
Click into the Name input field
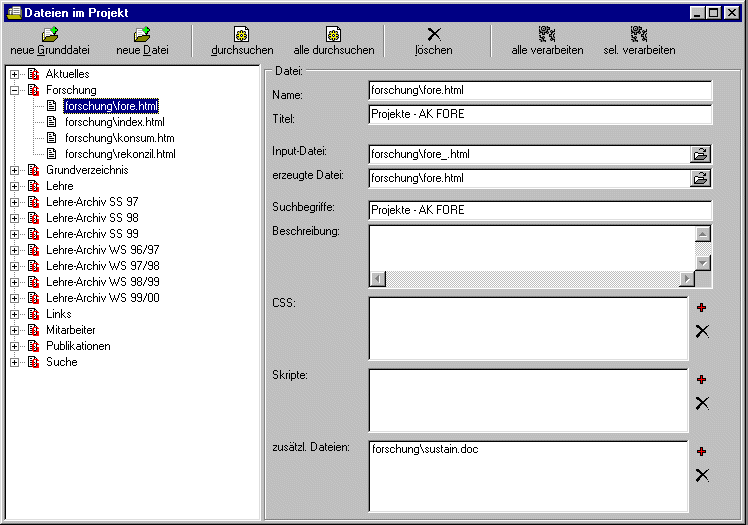point(540,90)
